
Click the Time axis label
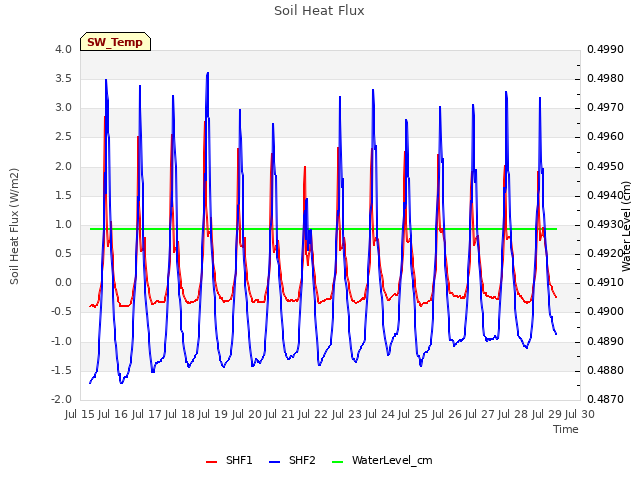click(566, 429)
